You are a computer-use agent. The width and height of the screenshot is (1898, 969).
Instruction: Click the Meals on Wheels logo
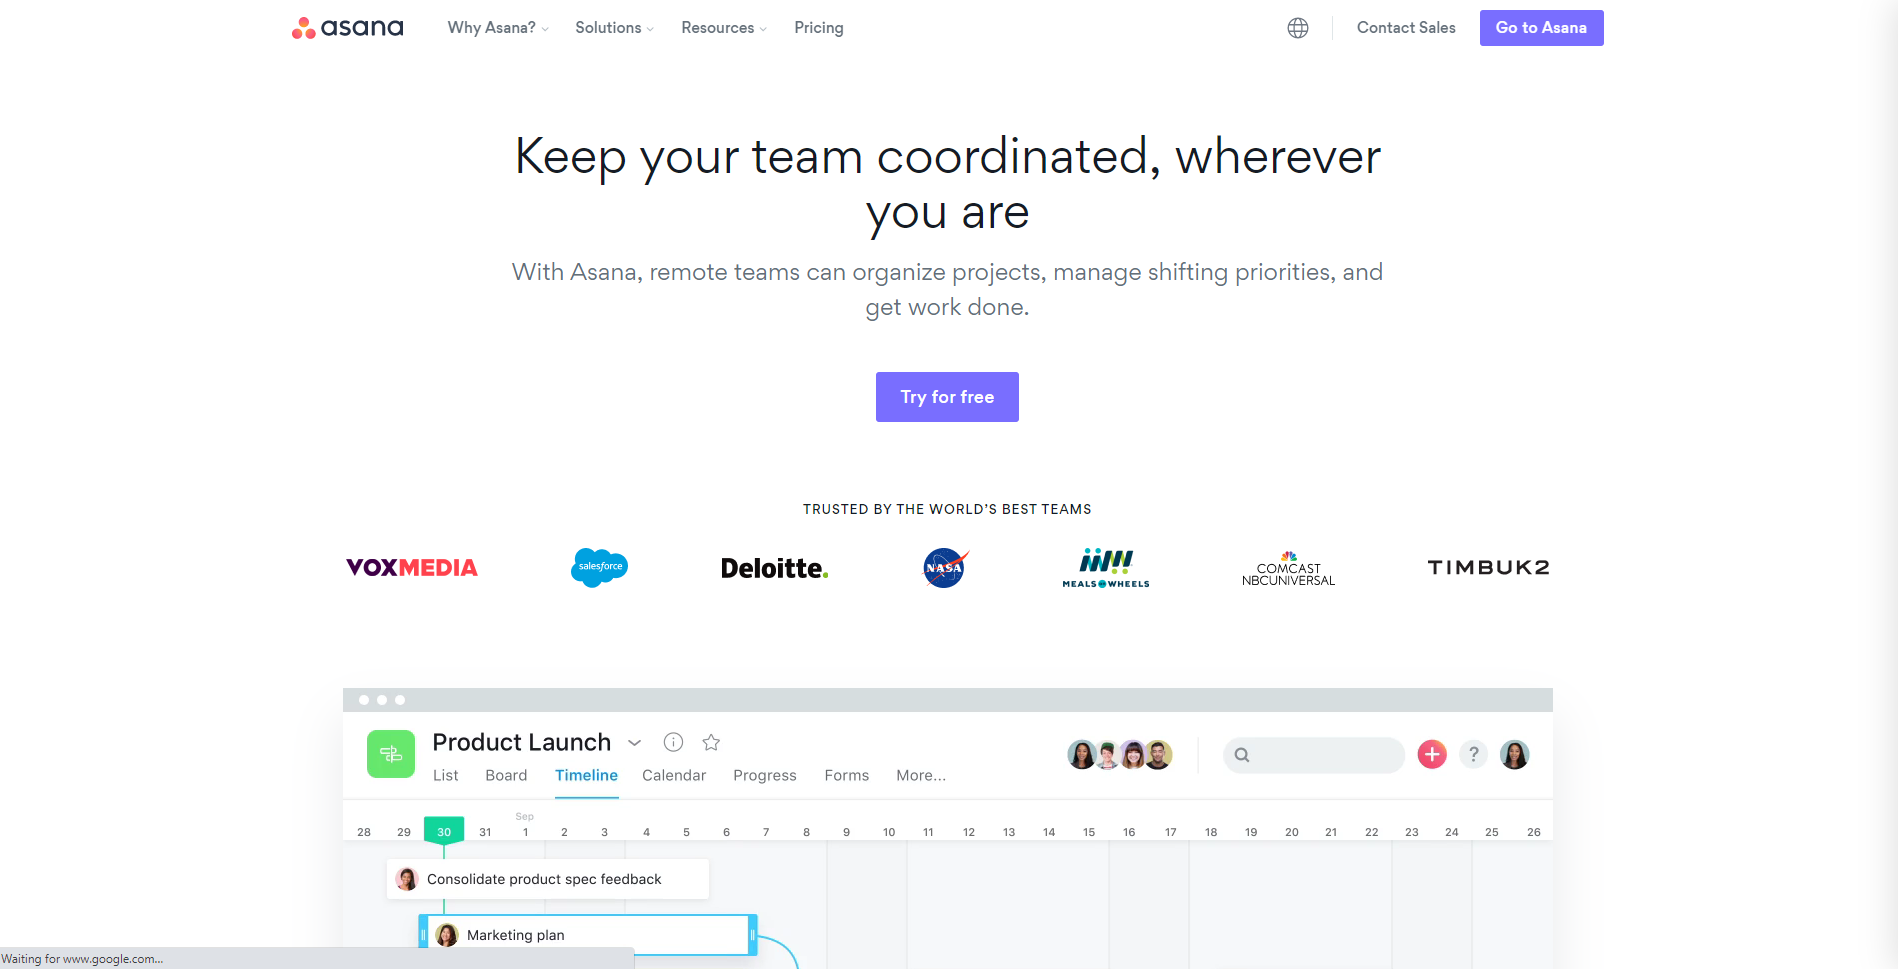click(x=1106, y=568)
